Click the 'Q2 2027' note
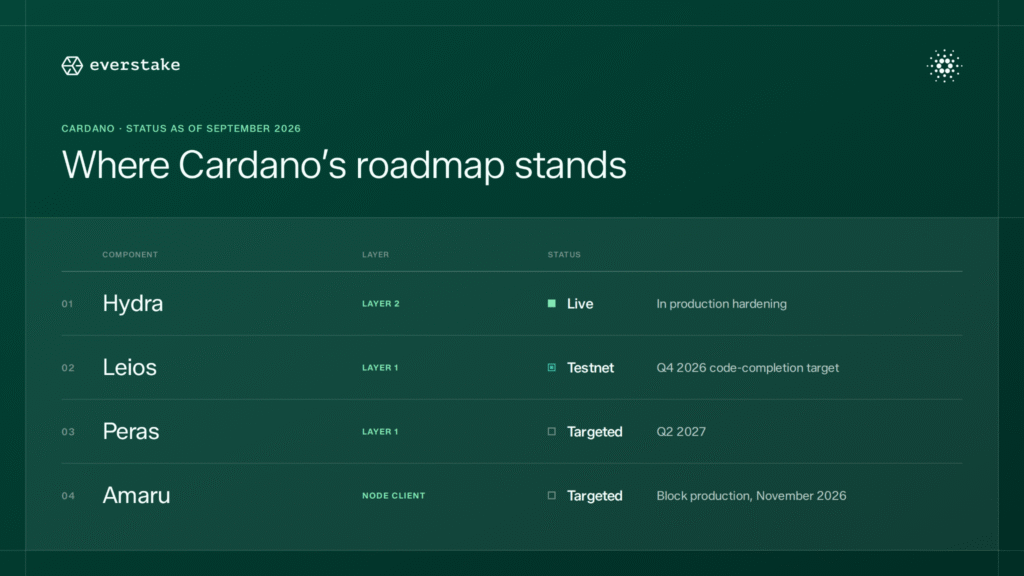 pos(681,432)
